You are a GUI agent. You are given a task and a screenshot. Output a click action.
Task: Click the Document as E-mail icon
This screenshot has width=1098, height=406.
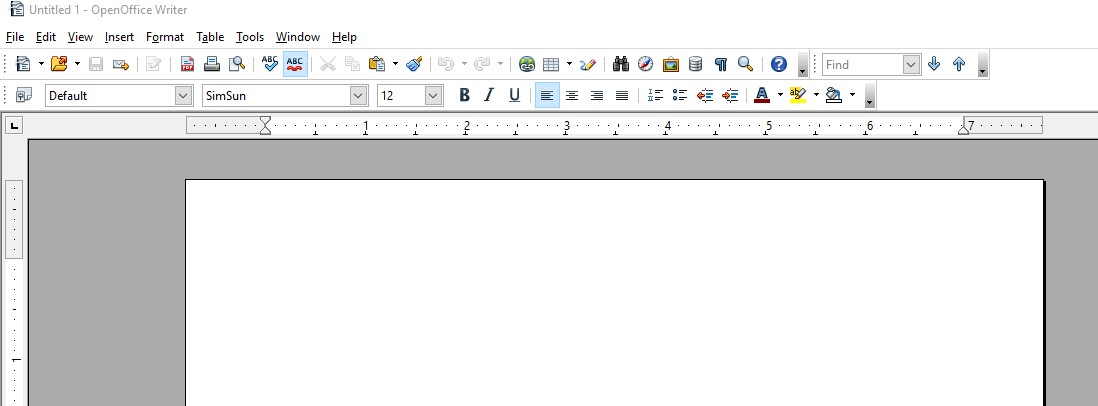point(121,64)
